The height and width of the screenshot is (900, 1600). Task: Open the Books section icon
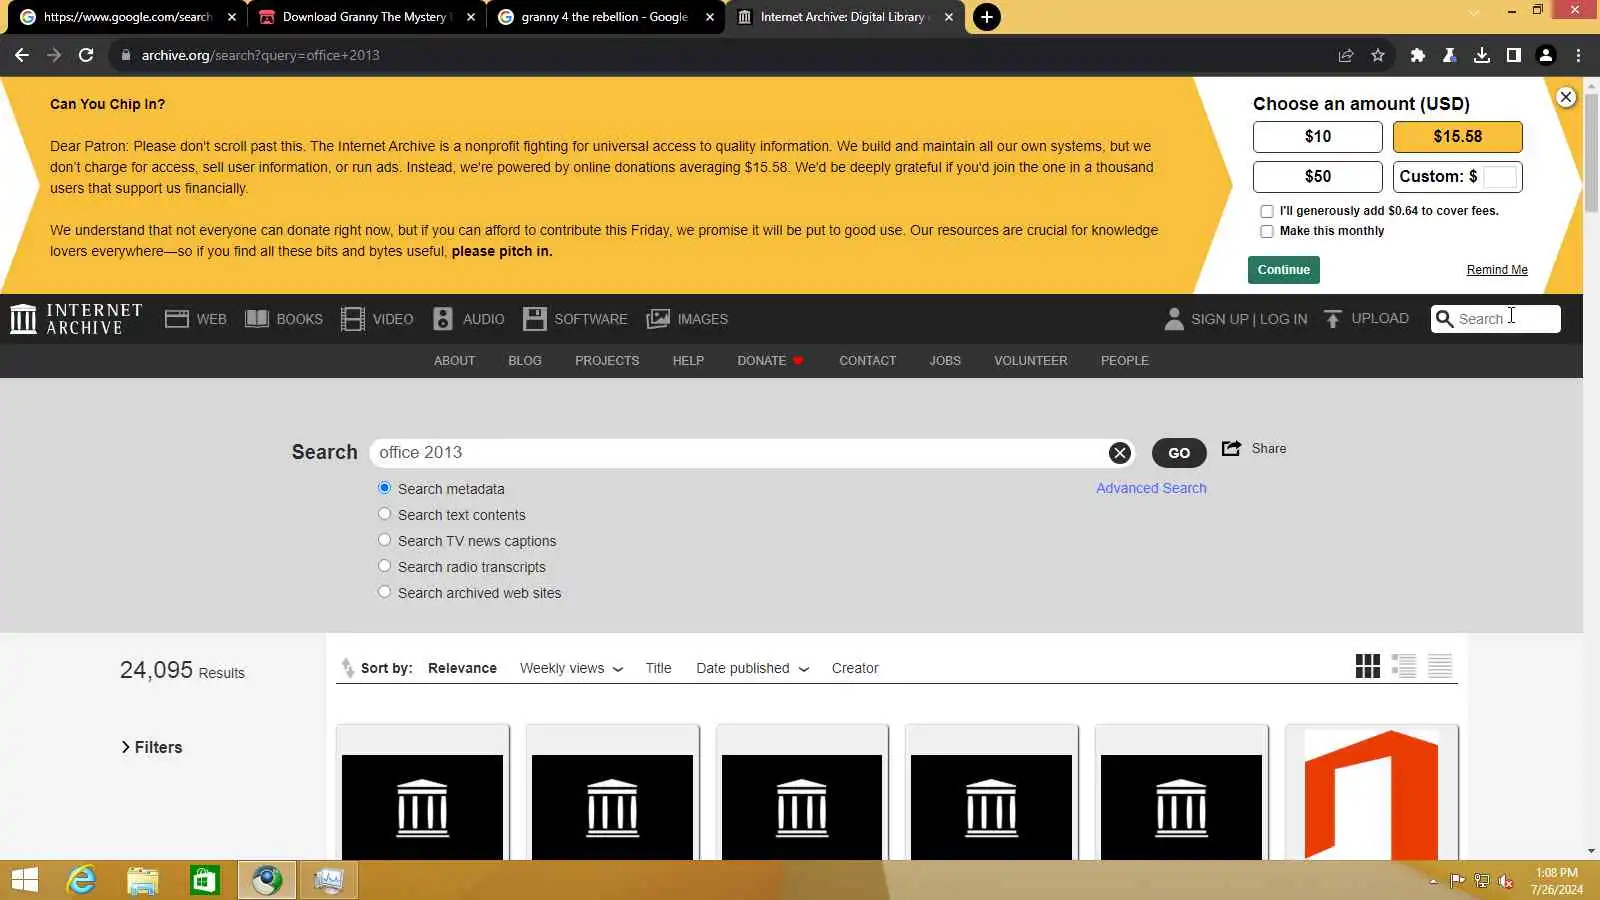click(x=257, y=319)
